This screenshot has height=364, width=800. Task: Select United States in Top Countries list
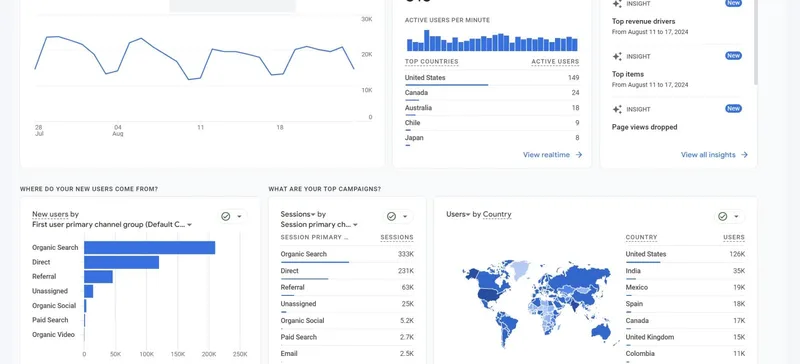492,78
